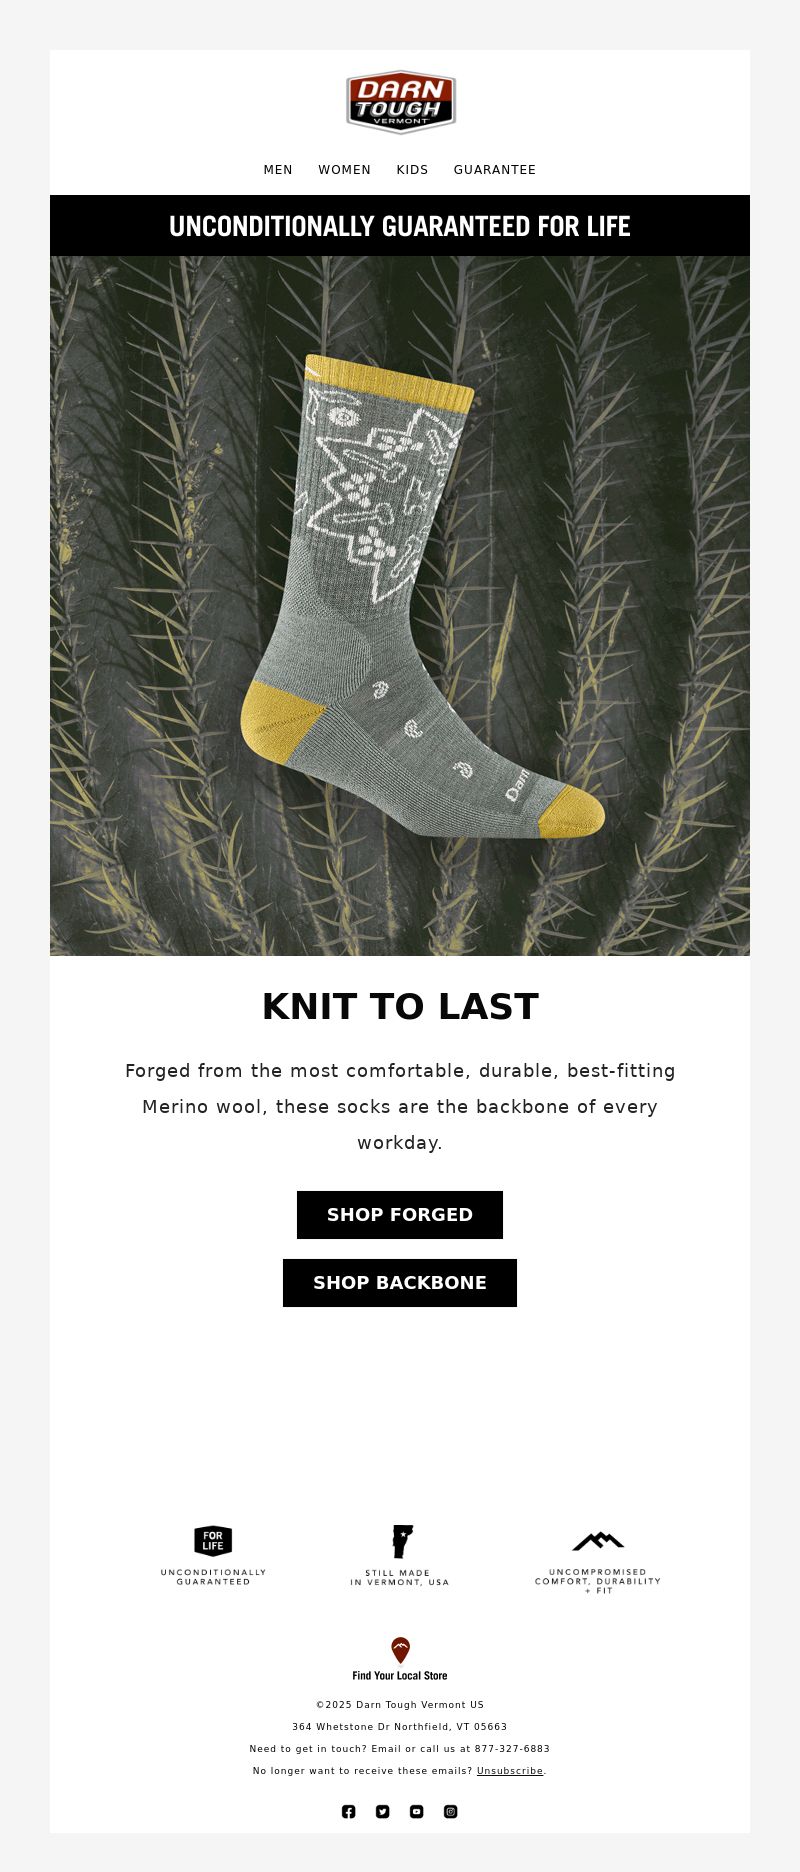Open the Instagram social icon

click(x=451, y=1811)
